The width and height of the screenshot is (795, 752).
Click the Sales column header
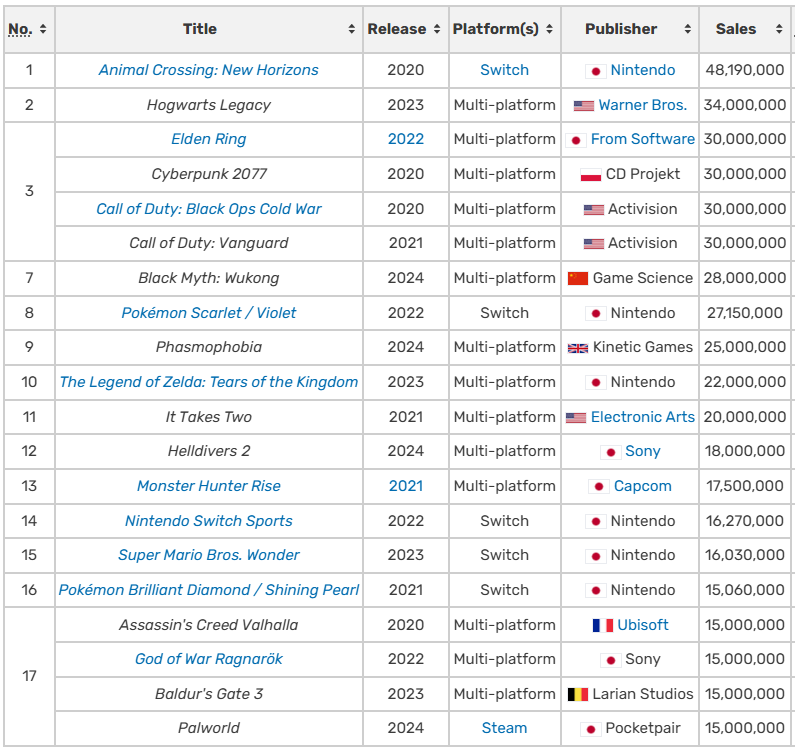(x=744, y=29)
